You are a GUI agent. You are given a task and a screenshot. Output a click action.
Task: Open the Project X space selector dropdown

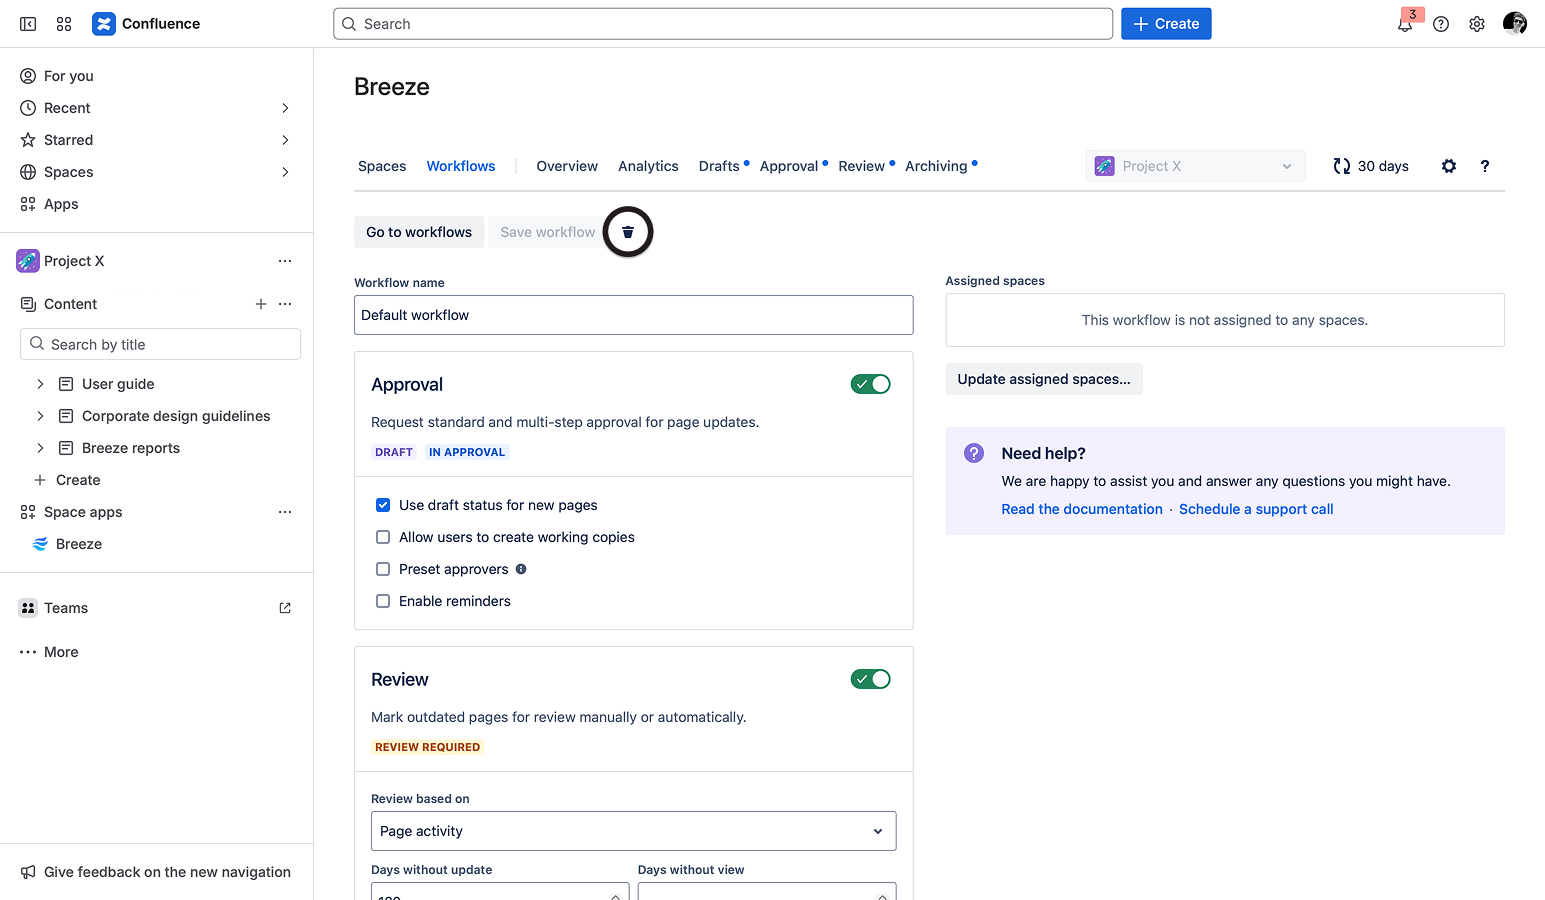1195,165
